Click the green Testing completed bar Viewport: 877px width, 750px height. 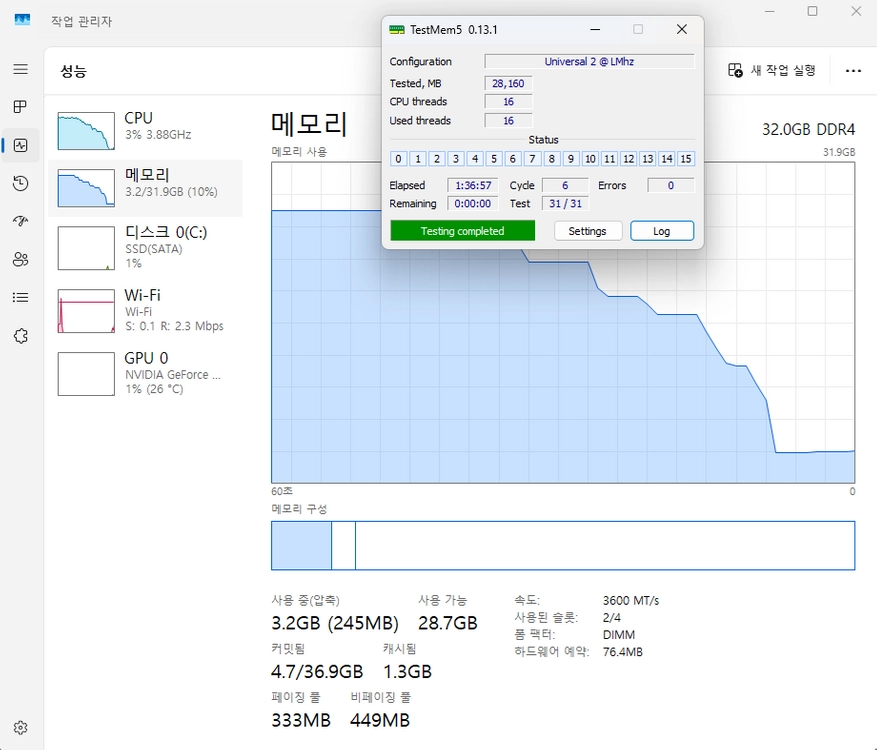click(x=463, y=231)
